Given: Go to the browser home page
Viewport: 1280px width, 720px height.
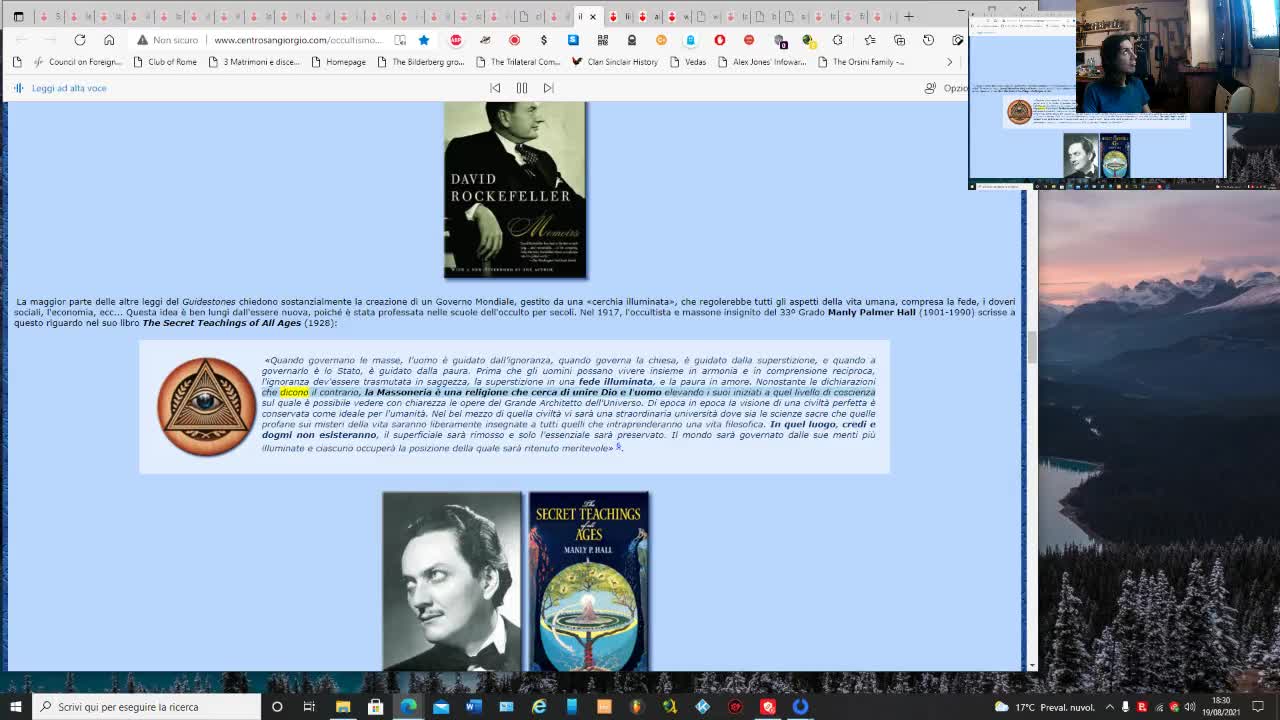Looking at the screenshot, I should tap(109, 40).
